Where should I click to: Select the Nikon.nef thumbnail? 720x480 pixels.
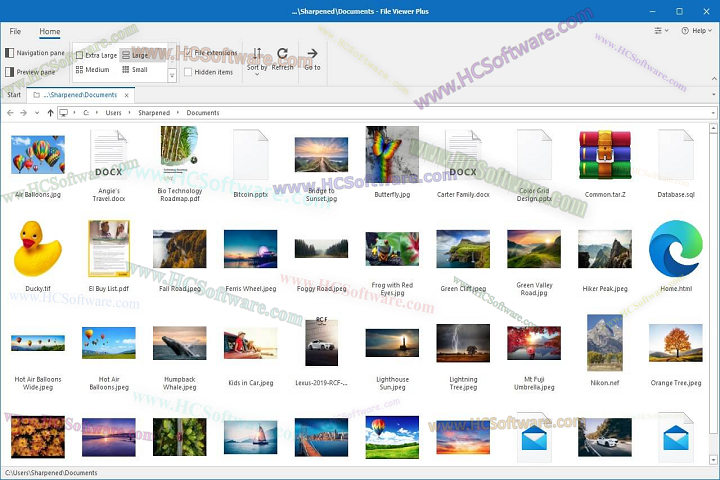coord(605,343)
